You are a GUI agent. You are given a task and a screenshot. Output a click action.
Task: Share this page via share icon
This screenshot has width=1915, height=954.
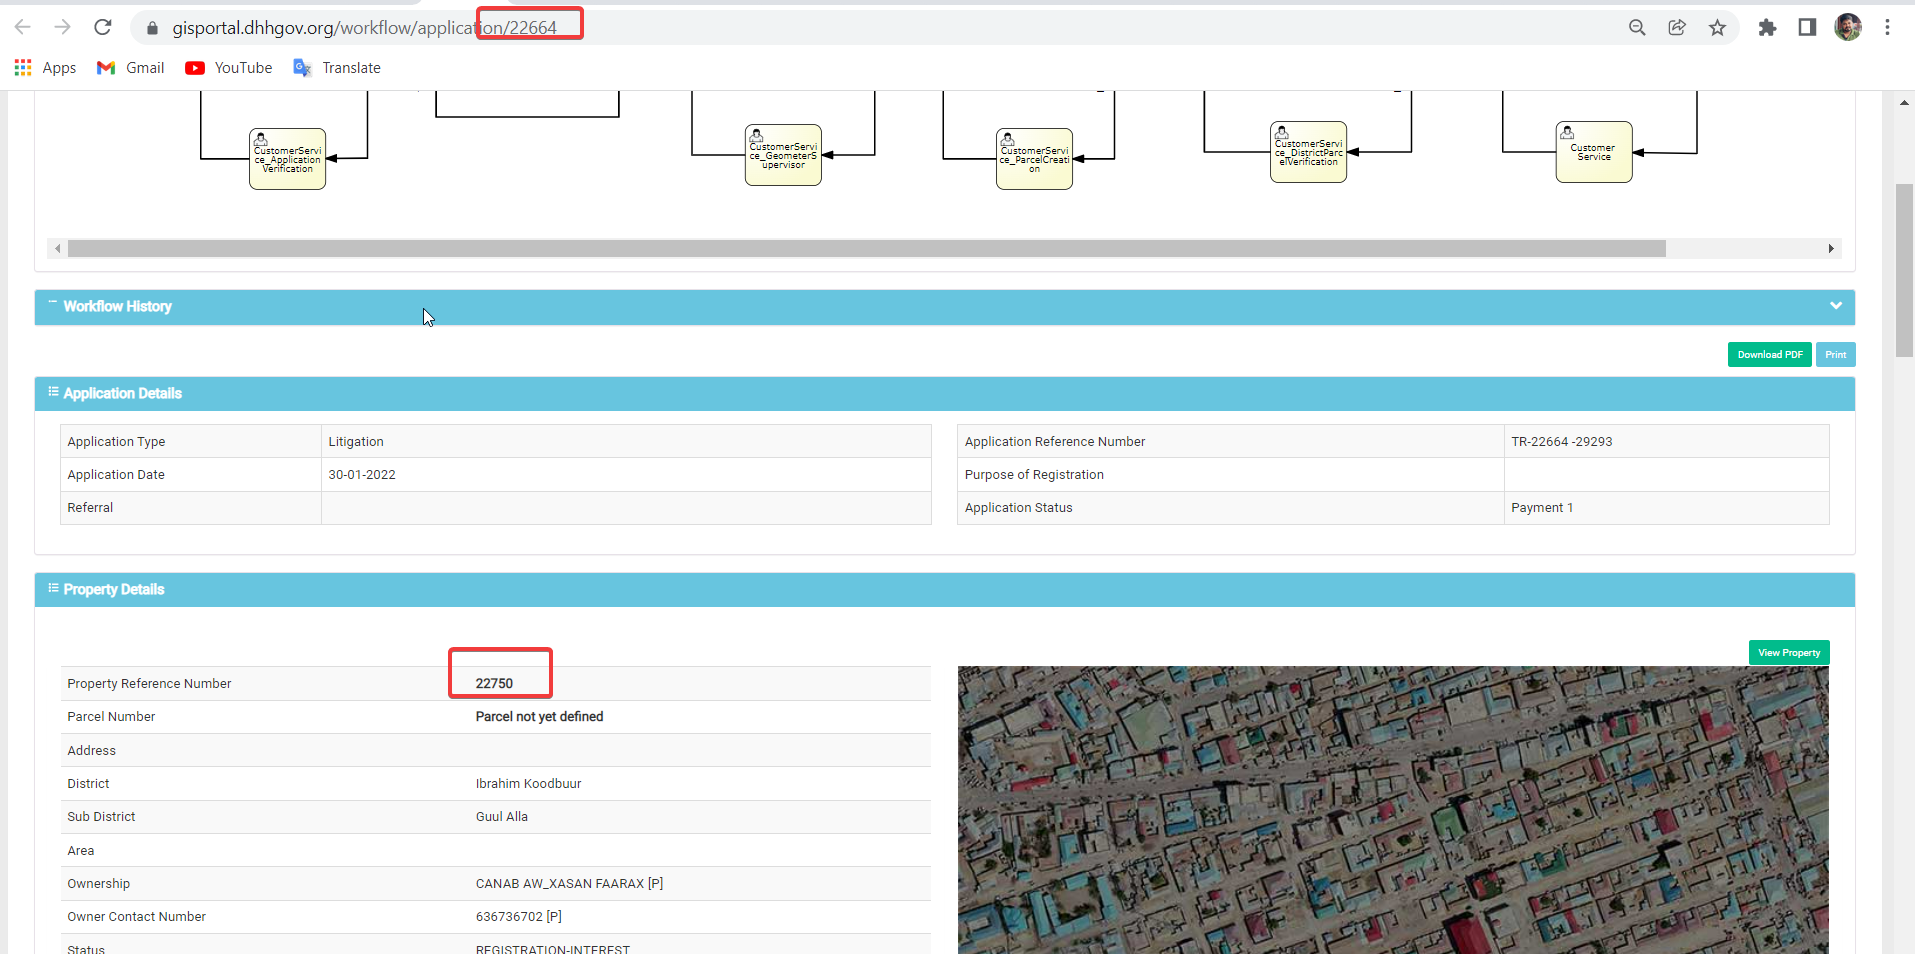(1677, 27)
